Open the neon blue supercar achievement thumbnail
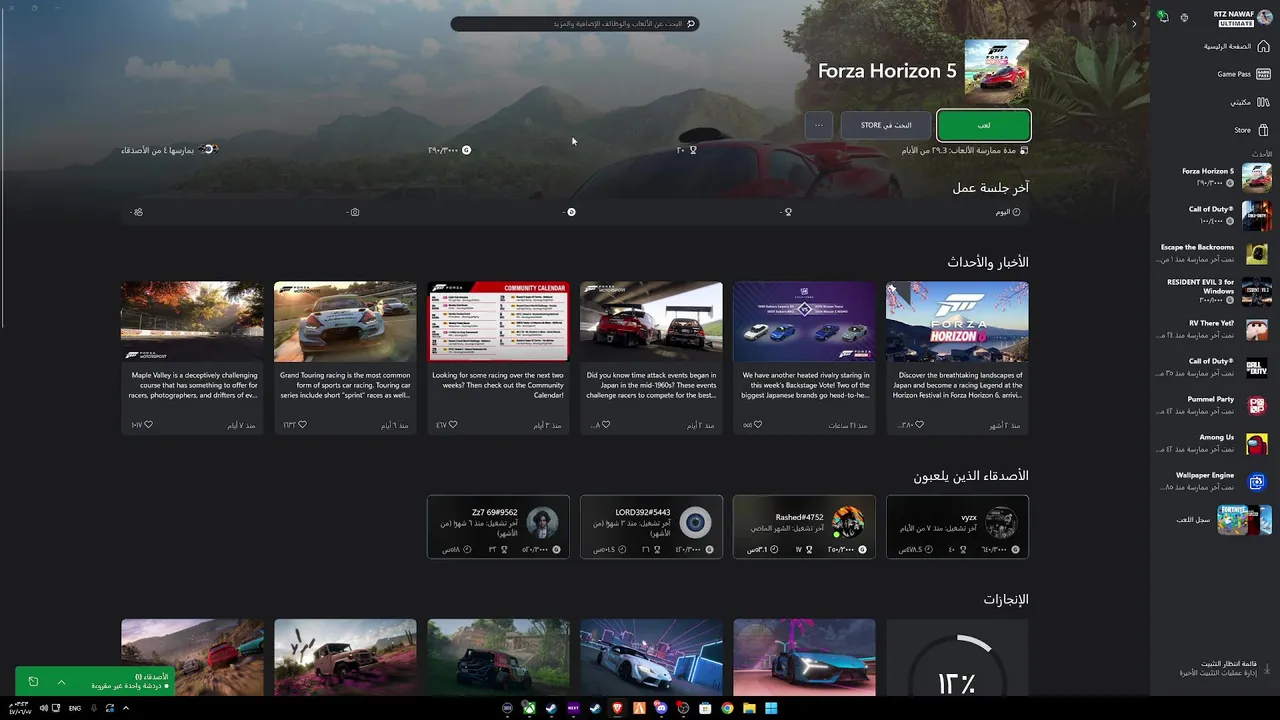The image size is (1280, 720). (x=804, y=657)
